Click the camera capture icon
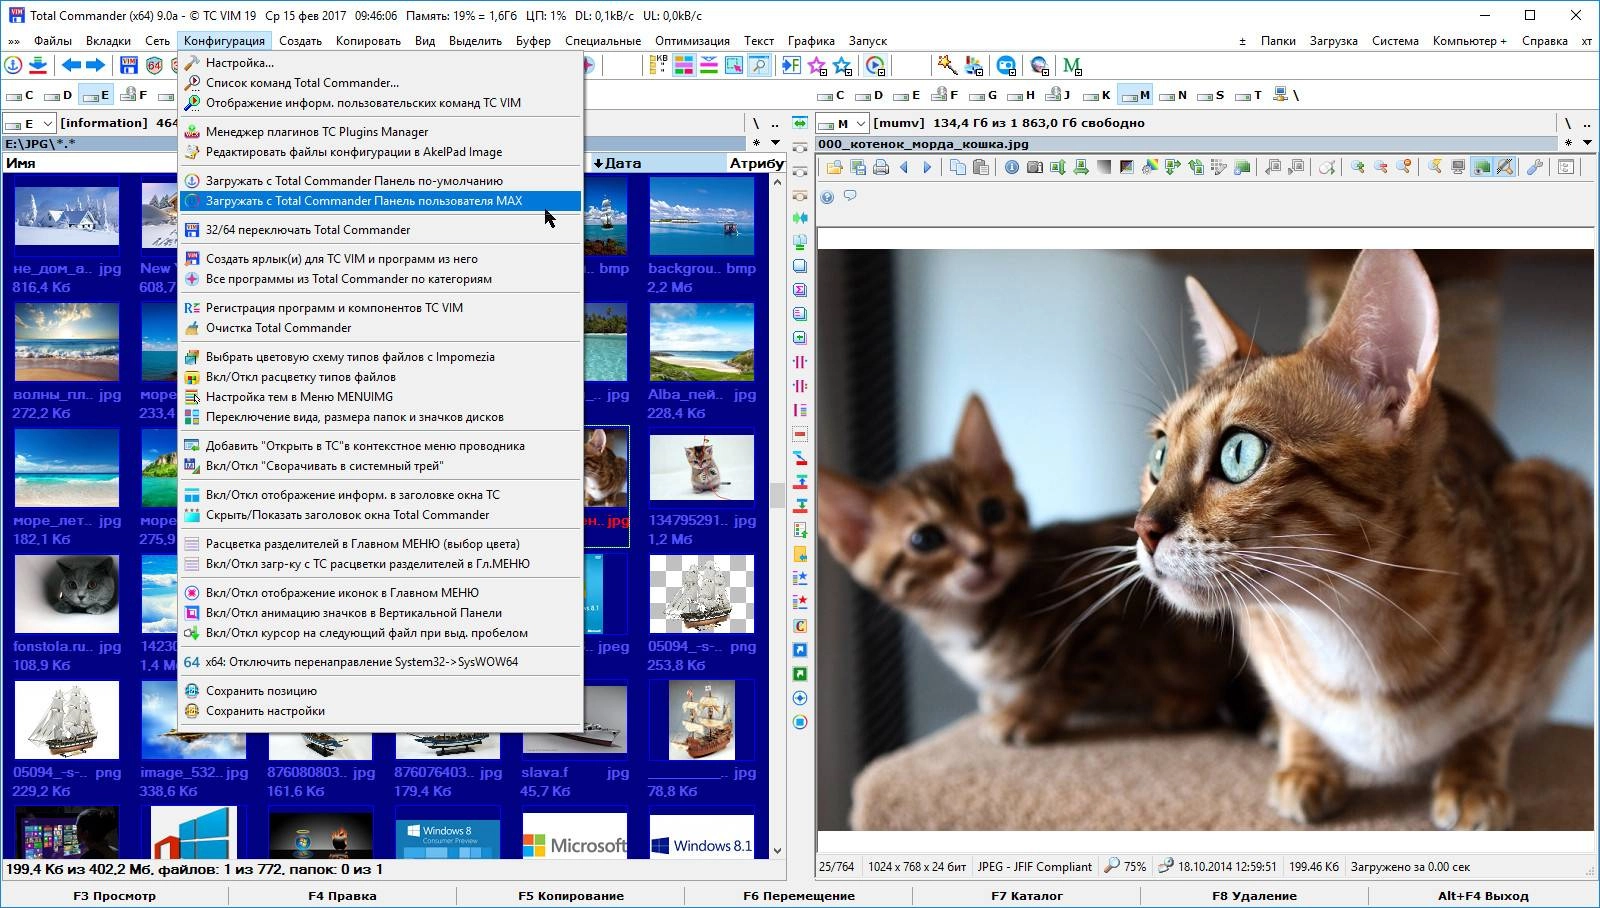This screenshot has height=908, width=1600. point(1035,167)
